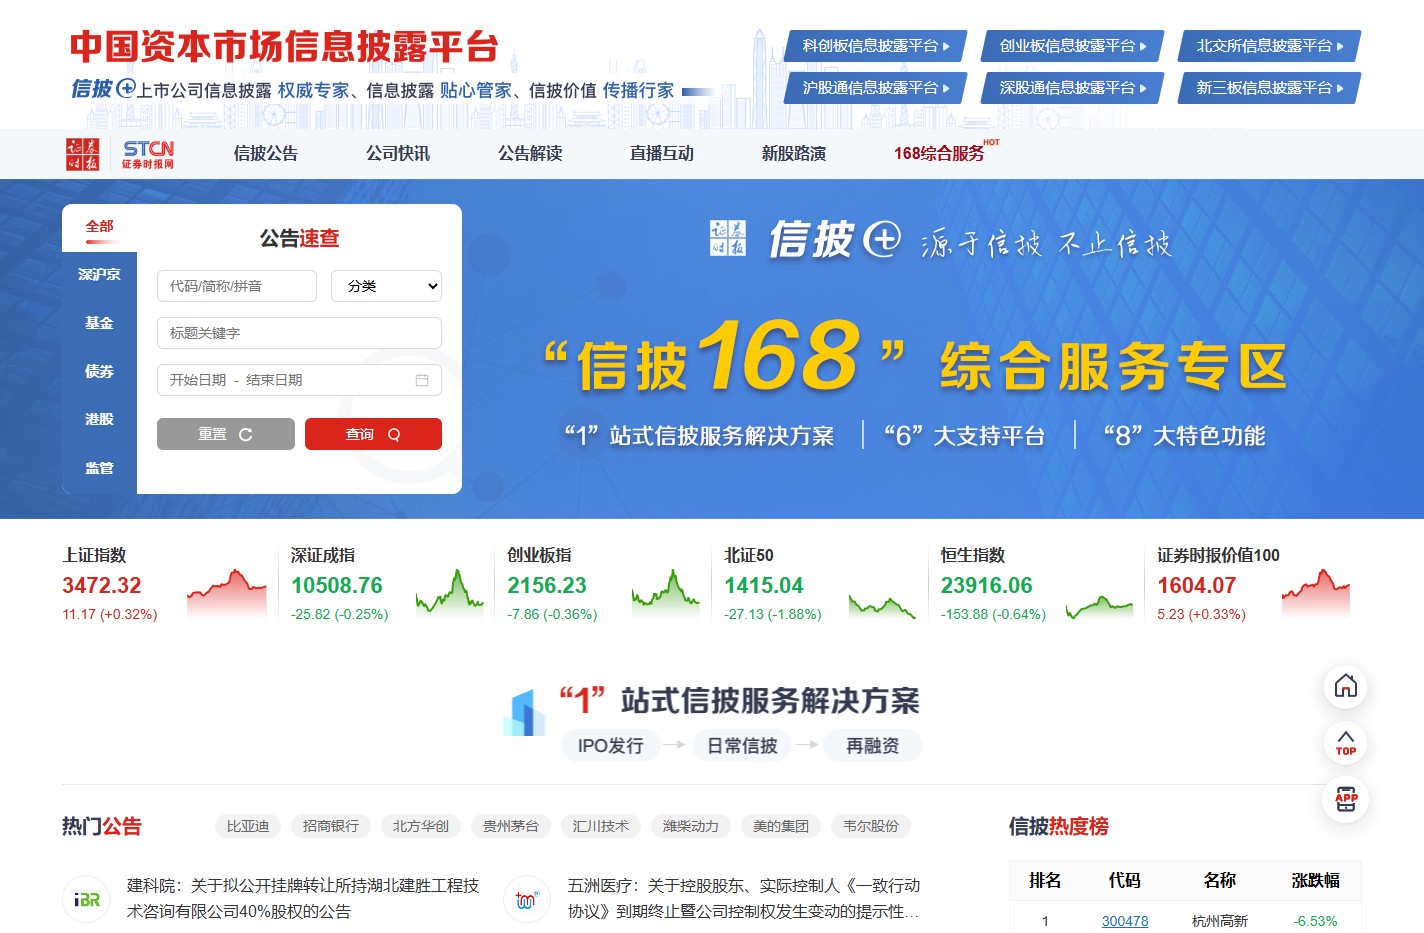Click the 标题关键字 input field
The width and height of the screenshot is (1424, 933).
[x=299, y=333]
